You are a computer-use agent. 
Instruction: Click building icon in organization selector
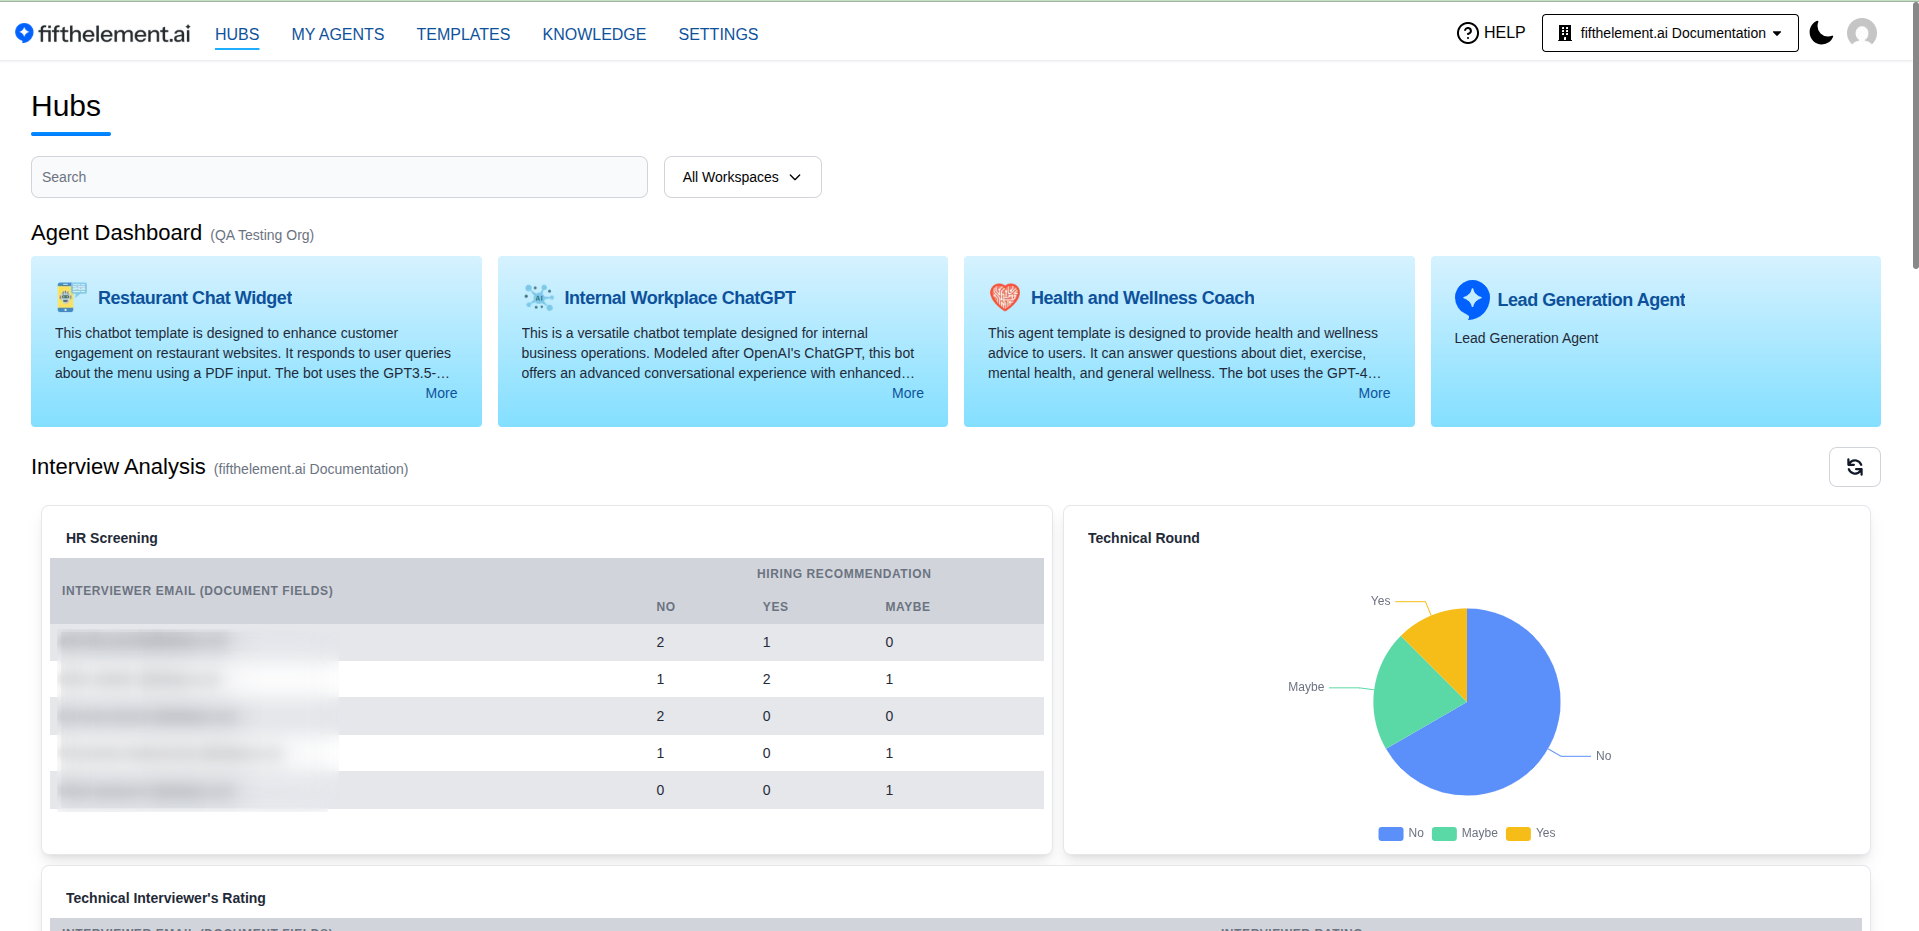point(1565,33)
